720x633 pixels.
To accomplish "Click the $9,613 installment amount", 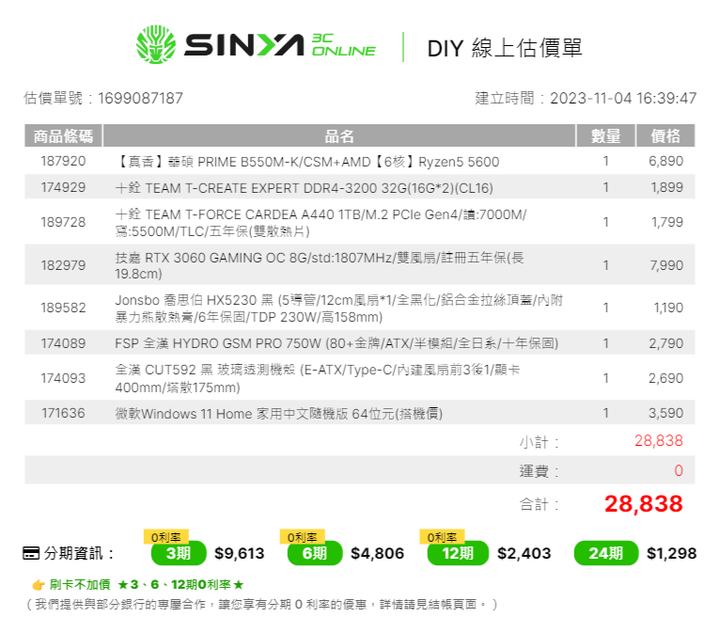I will coord(240,554).
